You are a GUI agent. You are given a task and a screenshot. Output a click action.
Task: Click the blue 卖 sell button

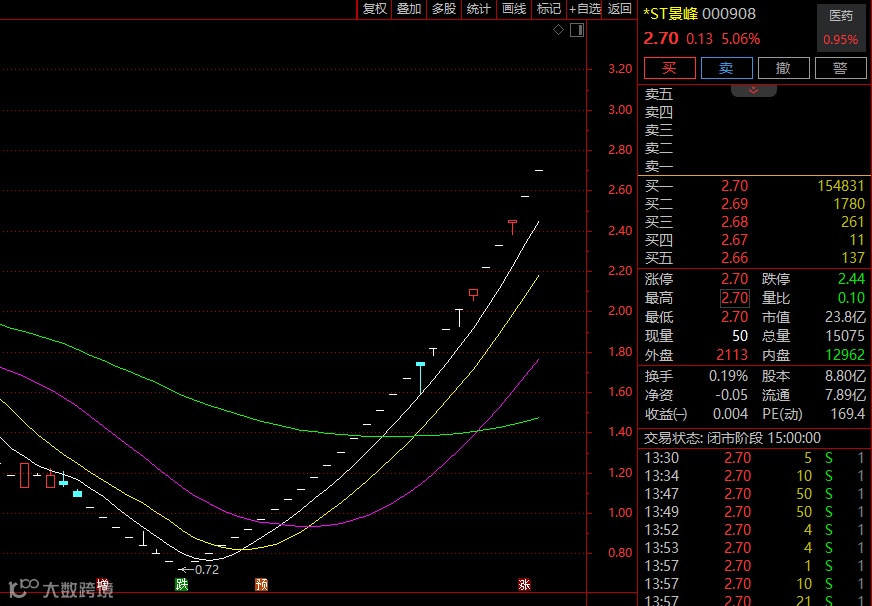click(x=726, y=68)
